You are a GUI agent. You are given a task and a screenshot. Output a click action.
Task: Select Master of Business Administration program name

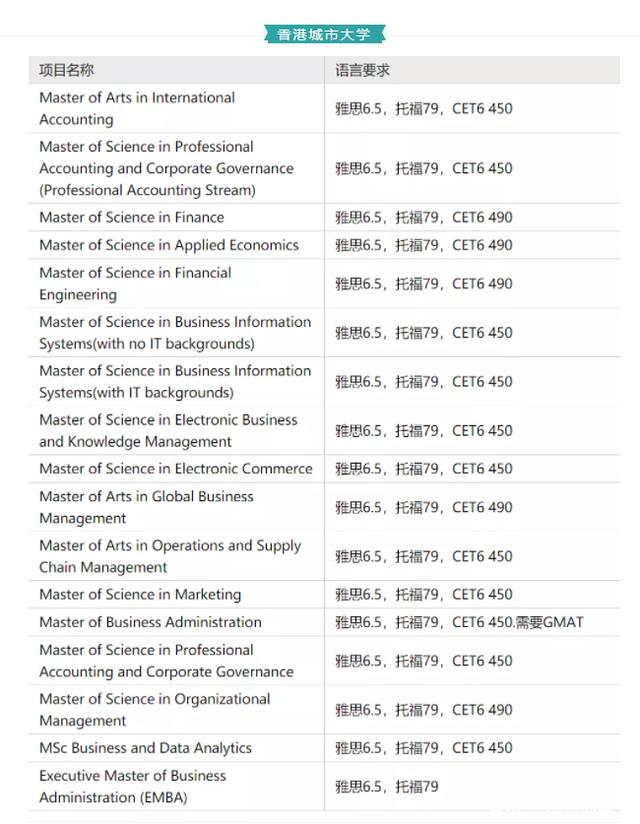click(150, 622)
